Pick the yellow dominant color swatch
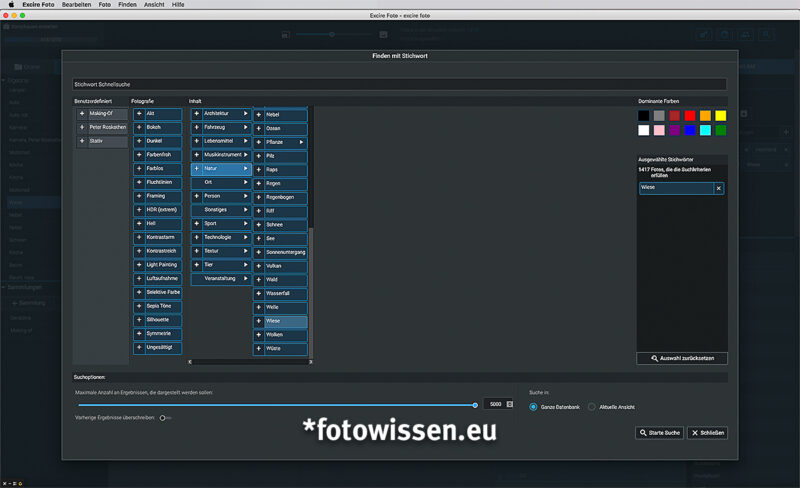This screenshot has height=488, width=800. point(720,116)
